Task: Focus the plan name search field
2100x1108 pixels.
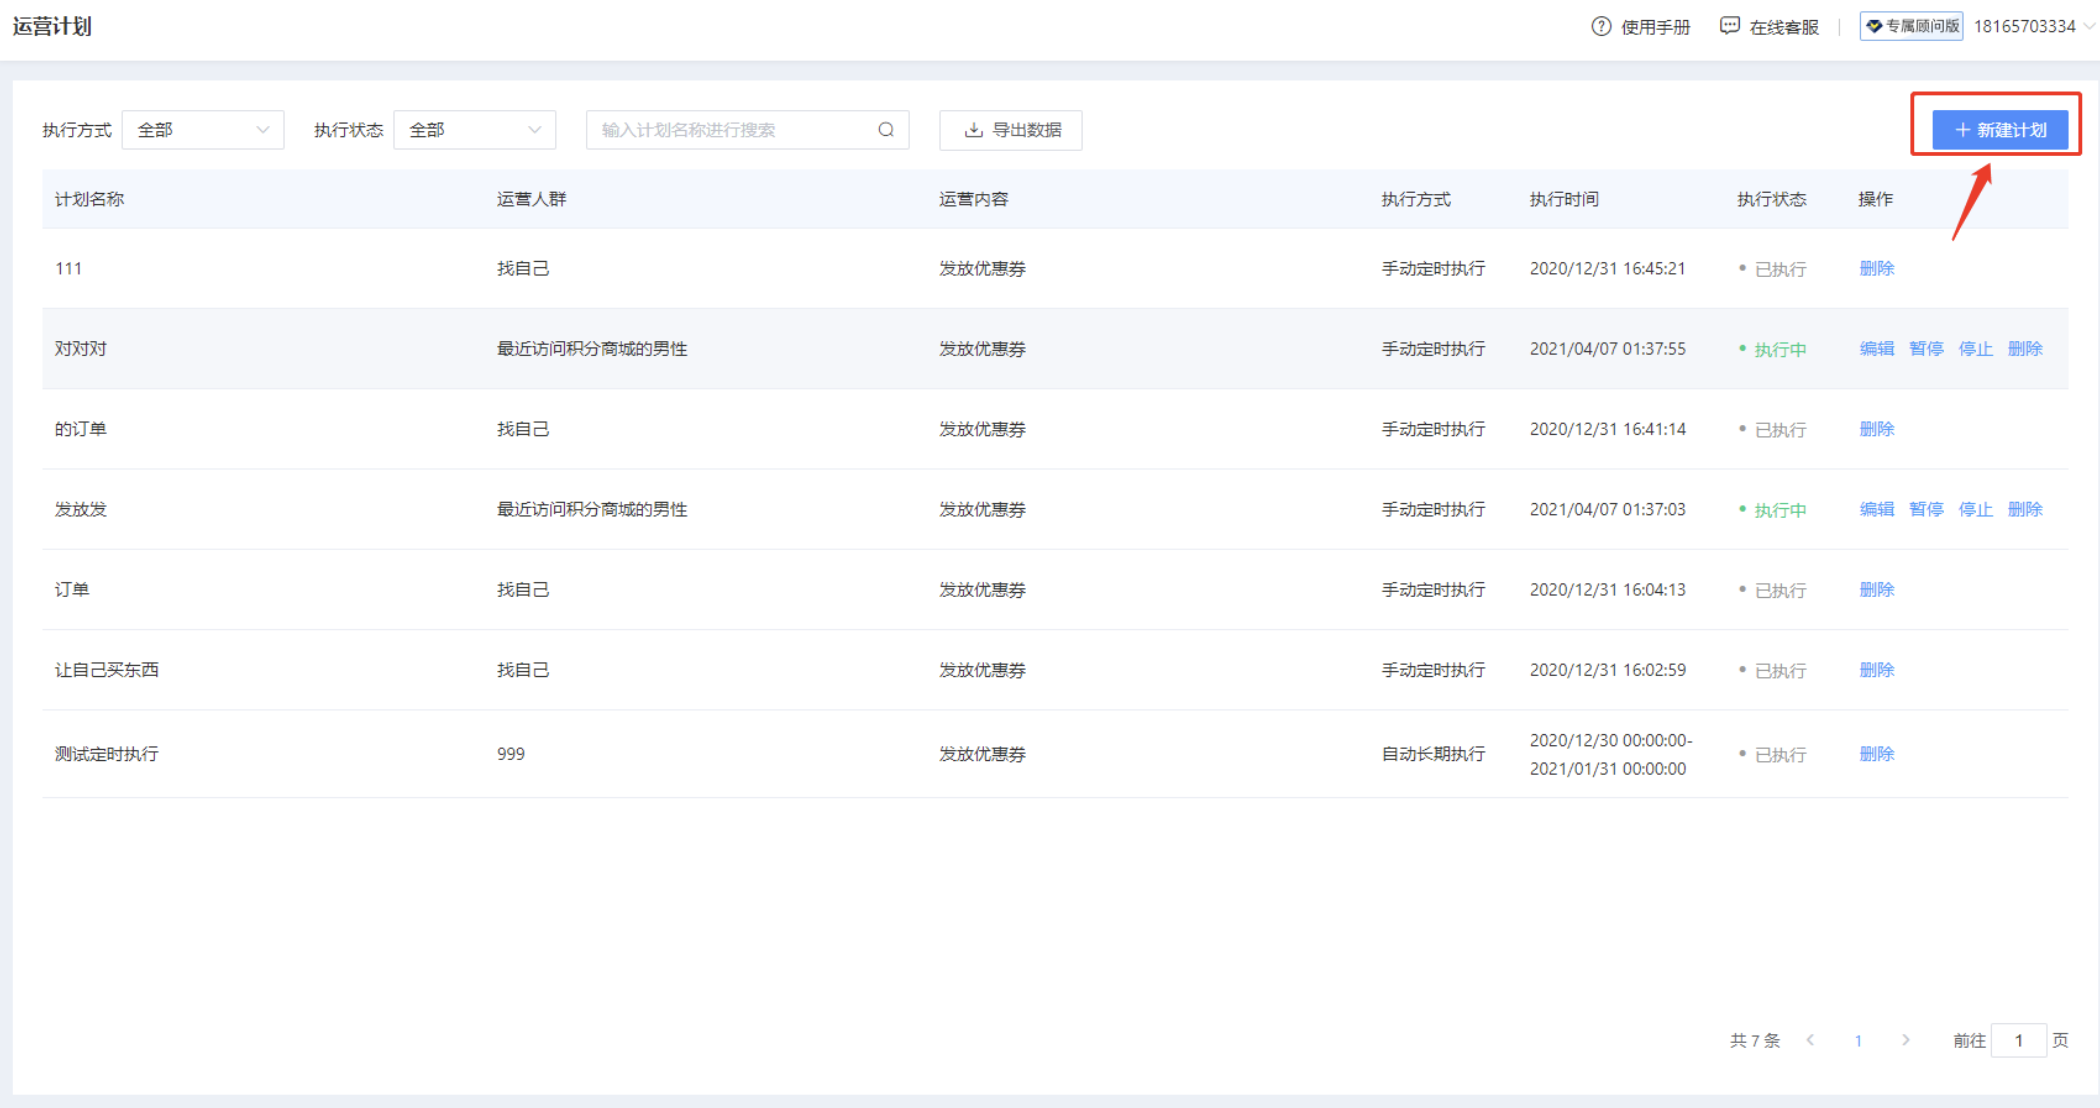Action: [730, 130]
